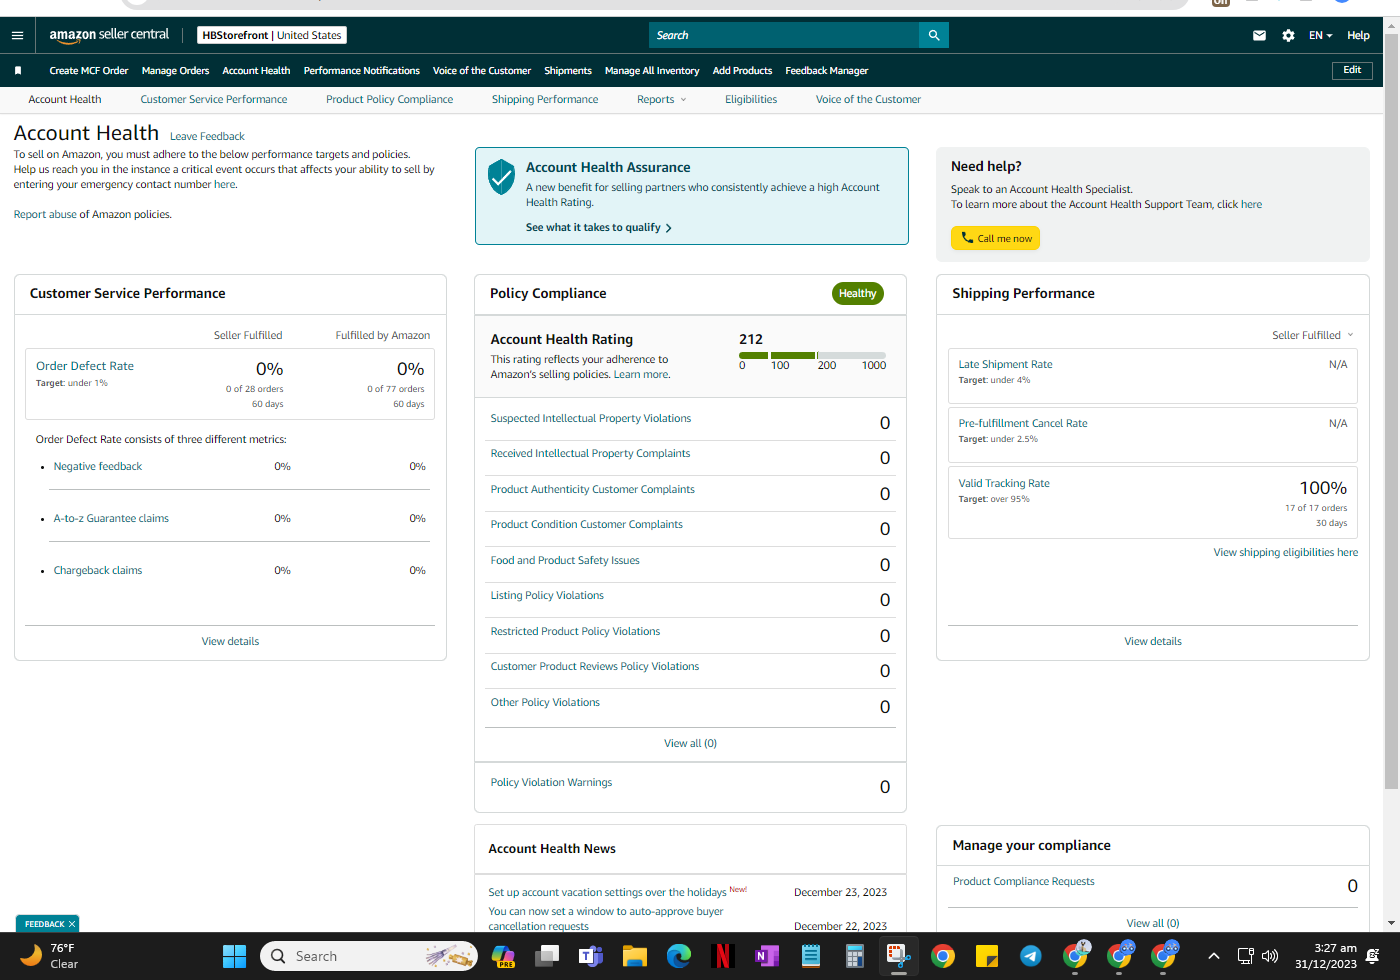The width and height of the screenshot is (1400, 980).
Task: Click in the Seller Central search field
Action: 784,35
